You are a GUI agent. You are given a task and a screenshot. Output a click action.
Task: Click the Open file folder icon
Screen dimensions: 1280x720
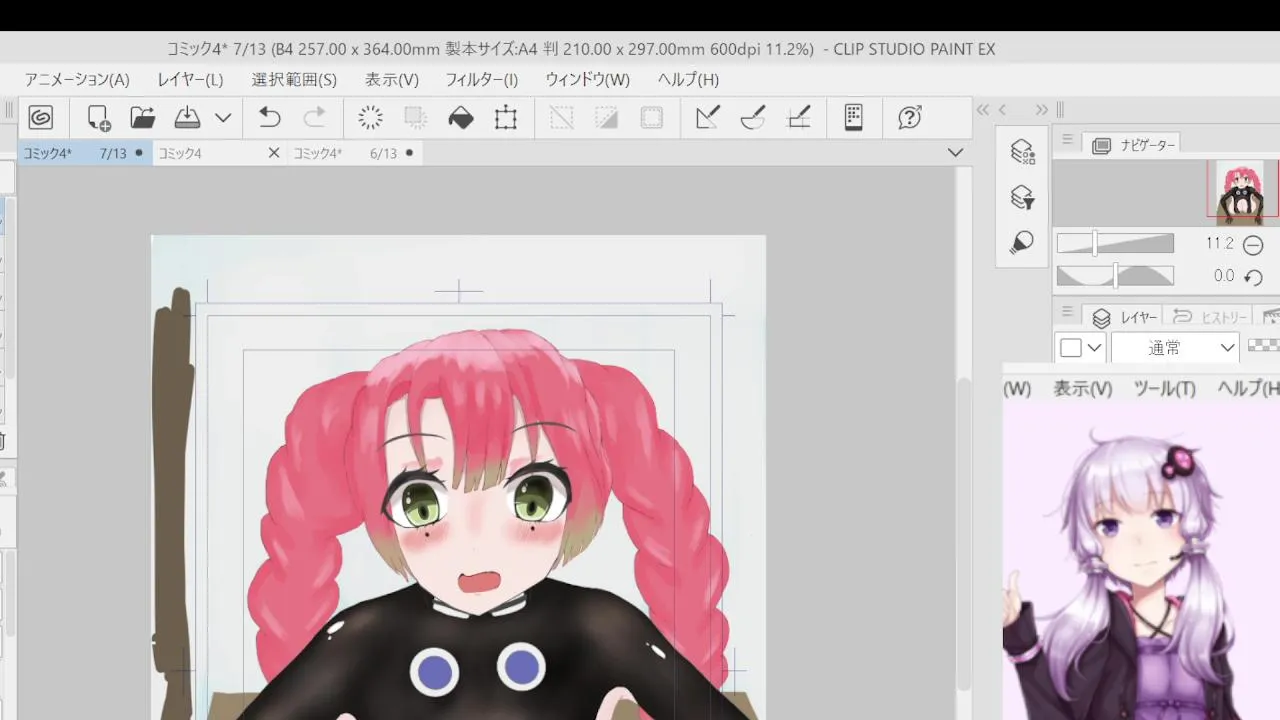click(x=142, y=118)
